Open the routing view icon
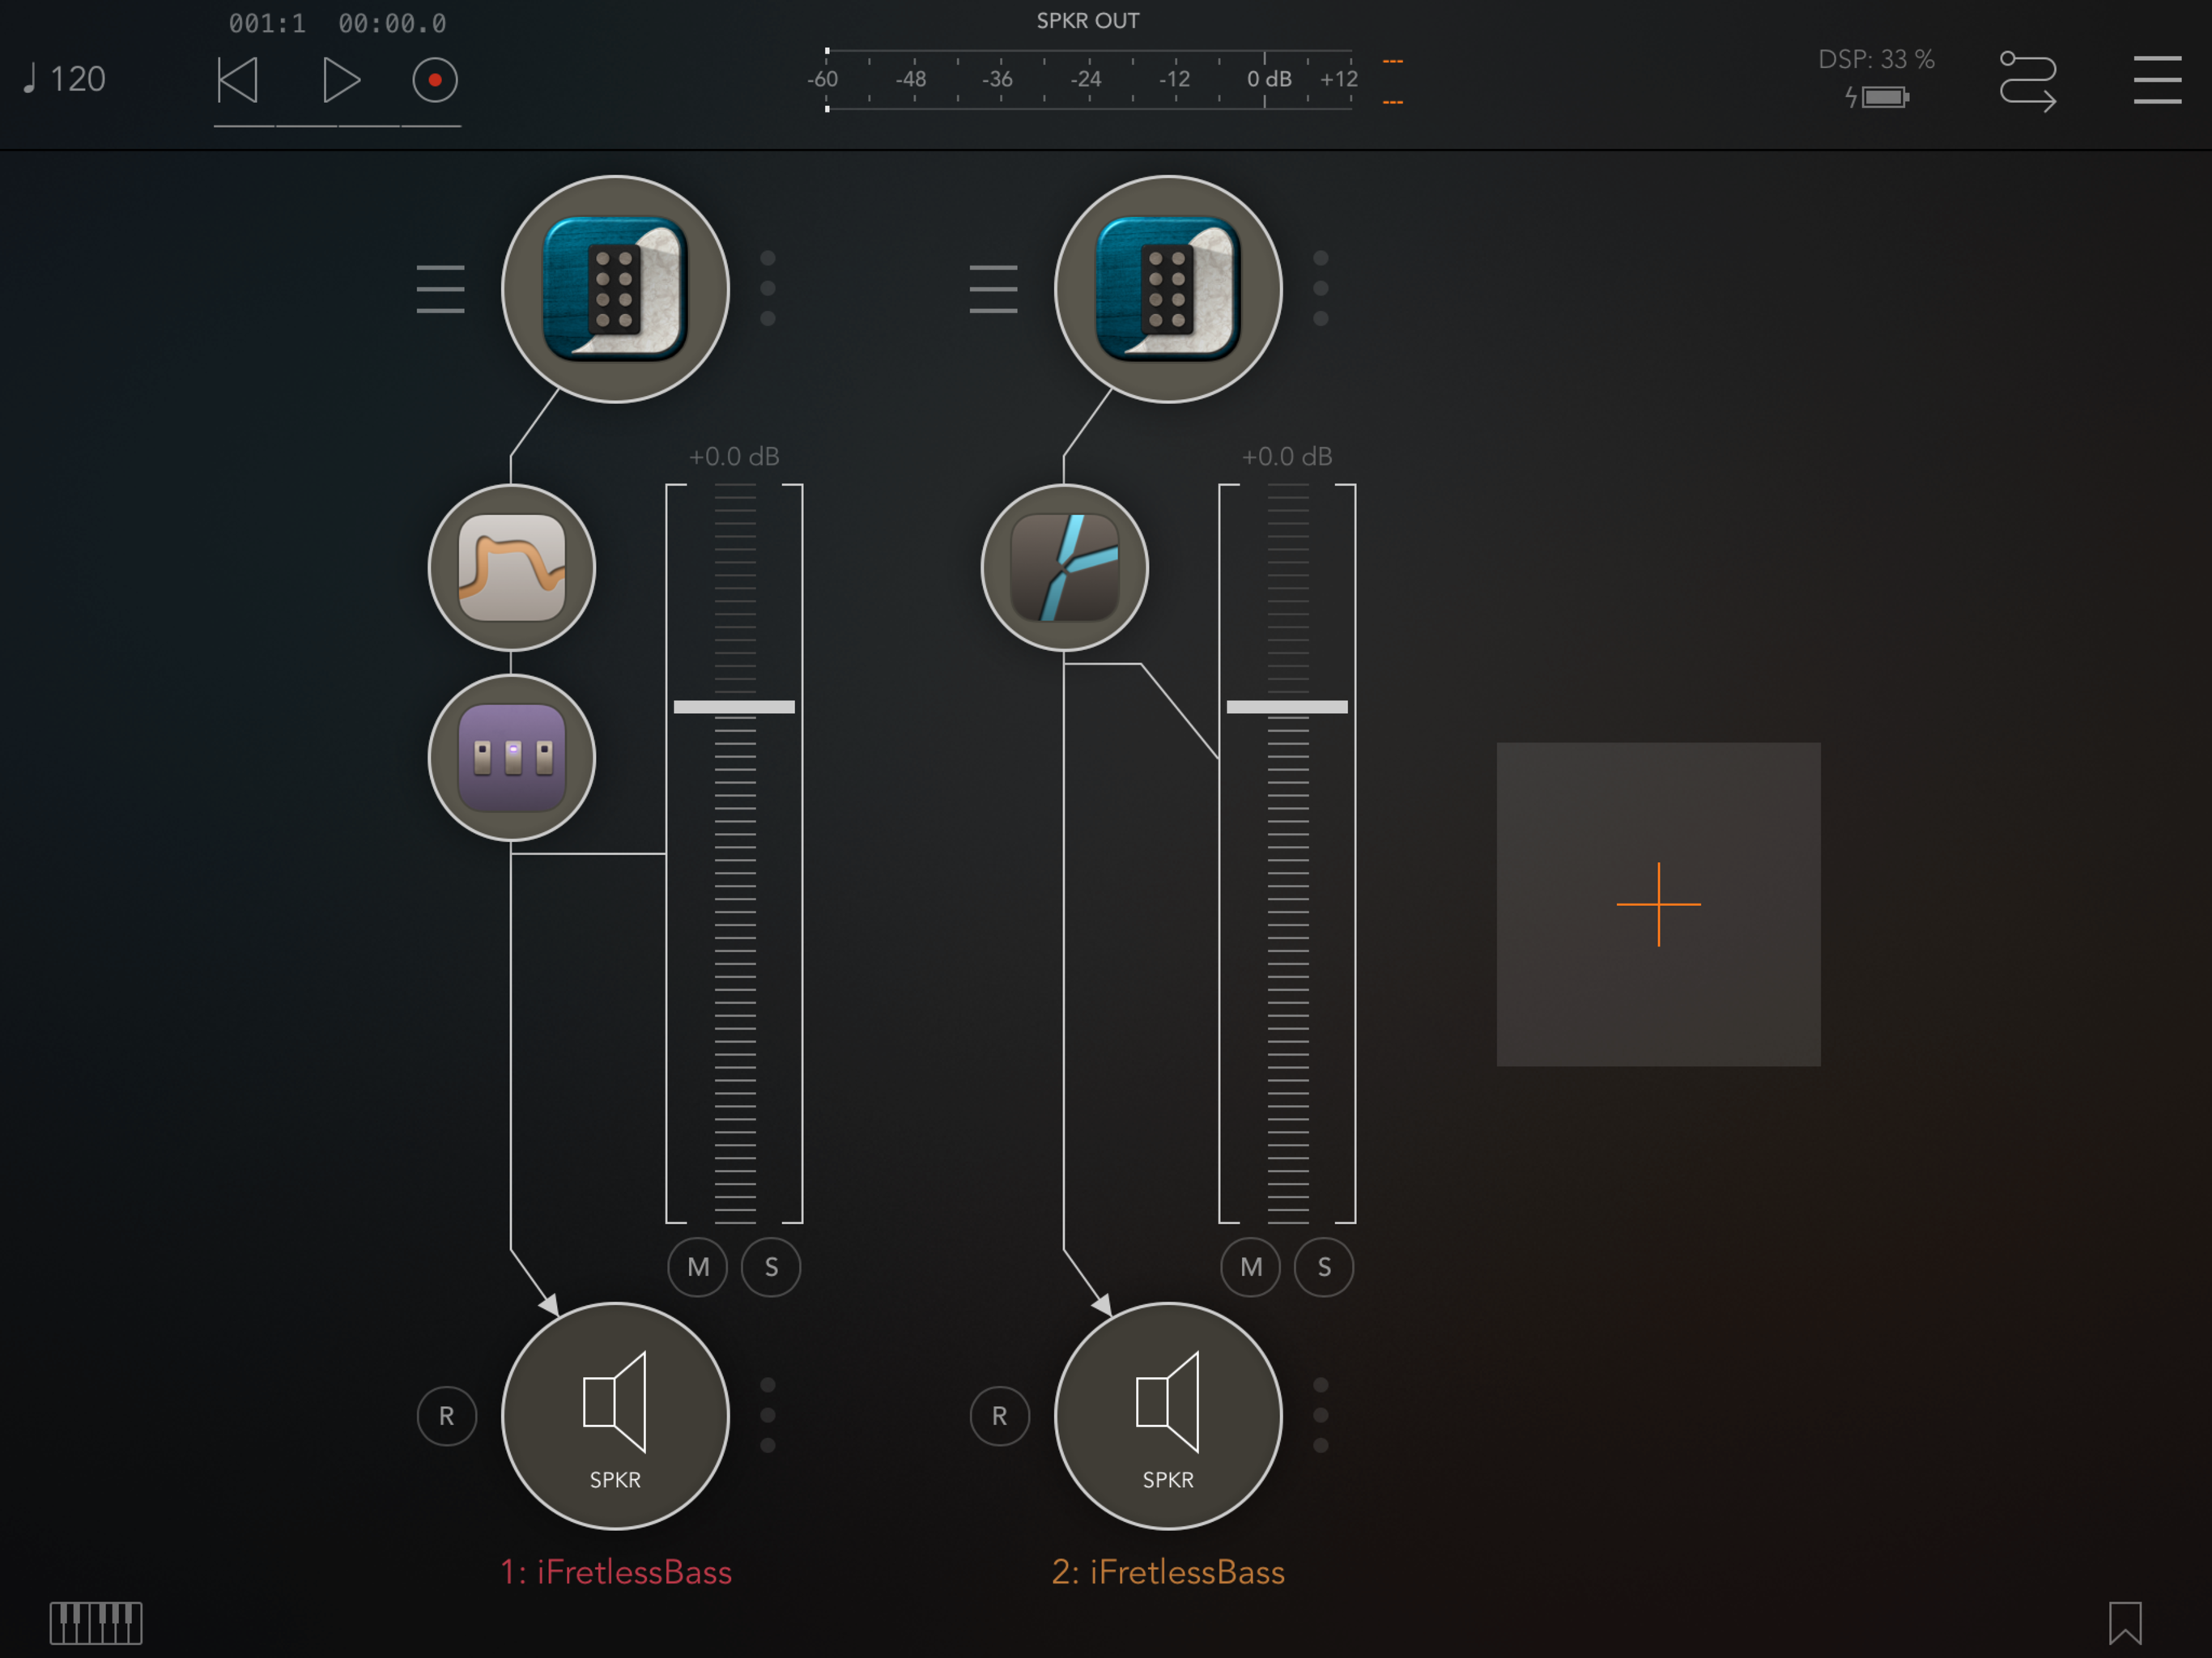Image resolution: width=2212 pixels, height=1658 pixels. point(2027,80)
